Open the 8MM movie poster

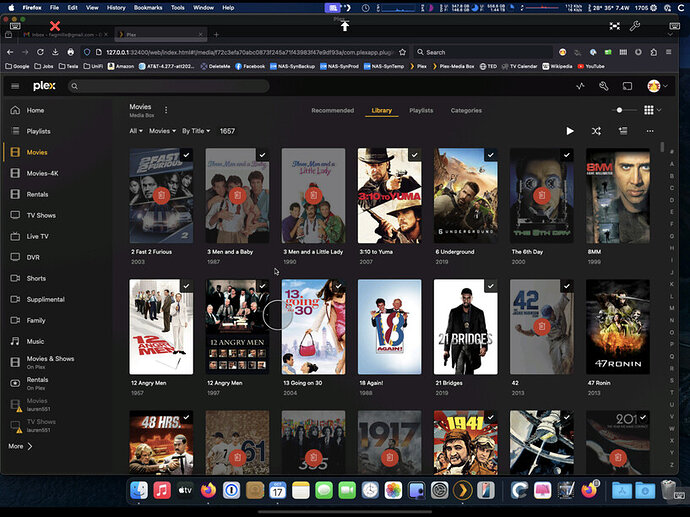pyautogui.click(x=618, y=196)
